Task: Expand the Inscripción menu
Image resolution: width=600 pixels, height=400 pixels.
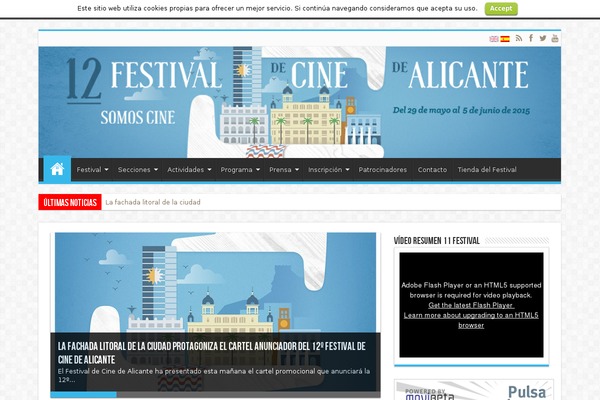Action: [x=328, y=170]
